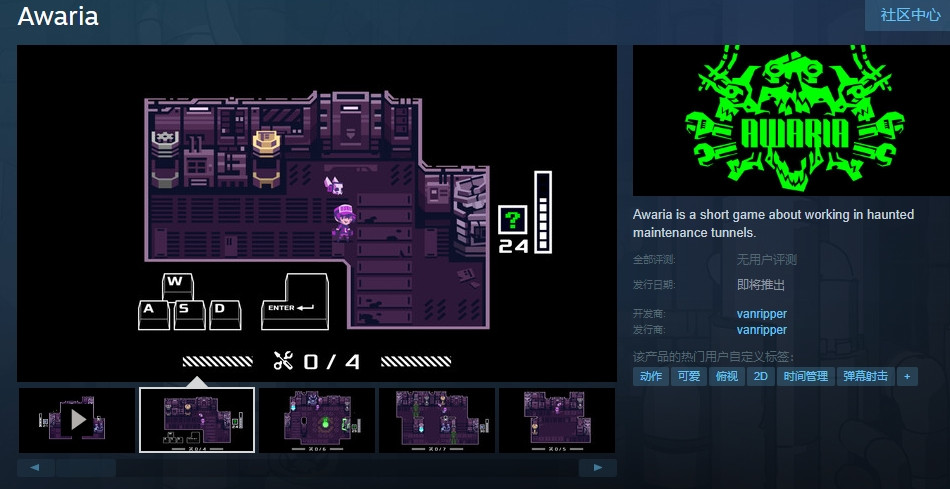This screenshot has width=950, height=489.
Task: Open the 社区中心 community hub button
Action: [x=910, y=15]
